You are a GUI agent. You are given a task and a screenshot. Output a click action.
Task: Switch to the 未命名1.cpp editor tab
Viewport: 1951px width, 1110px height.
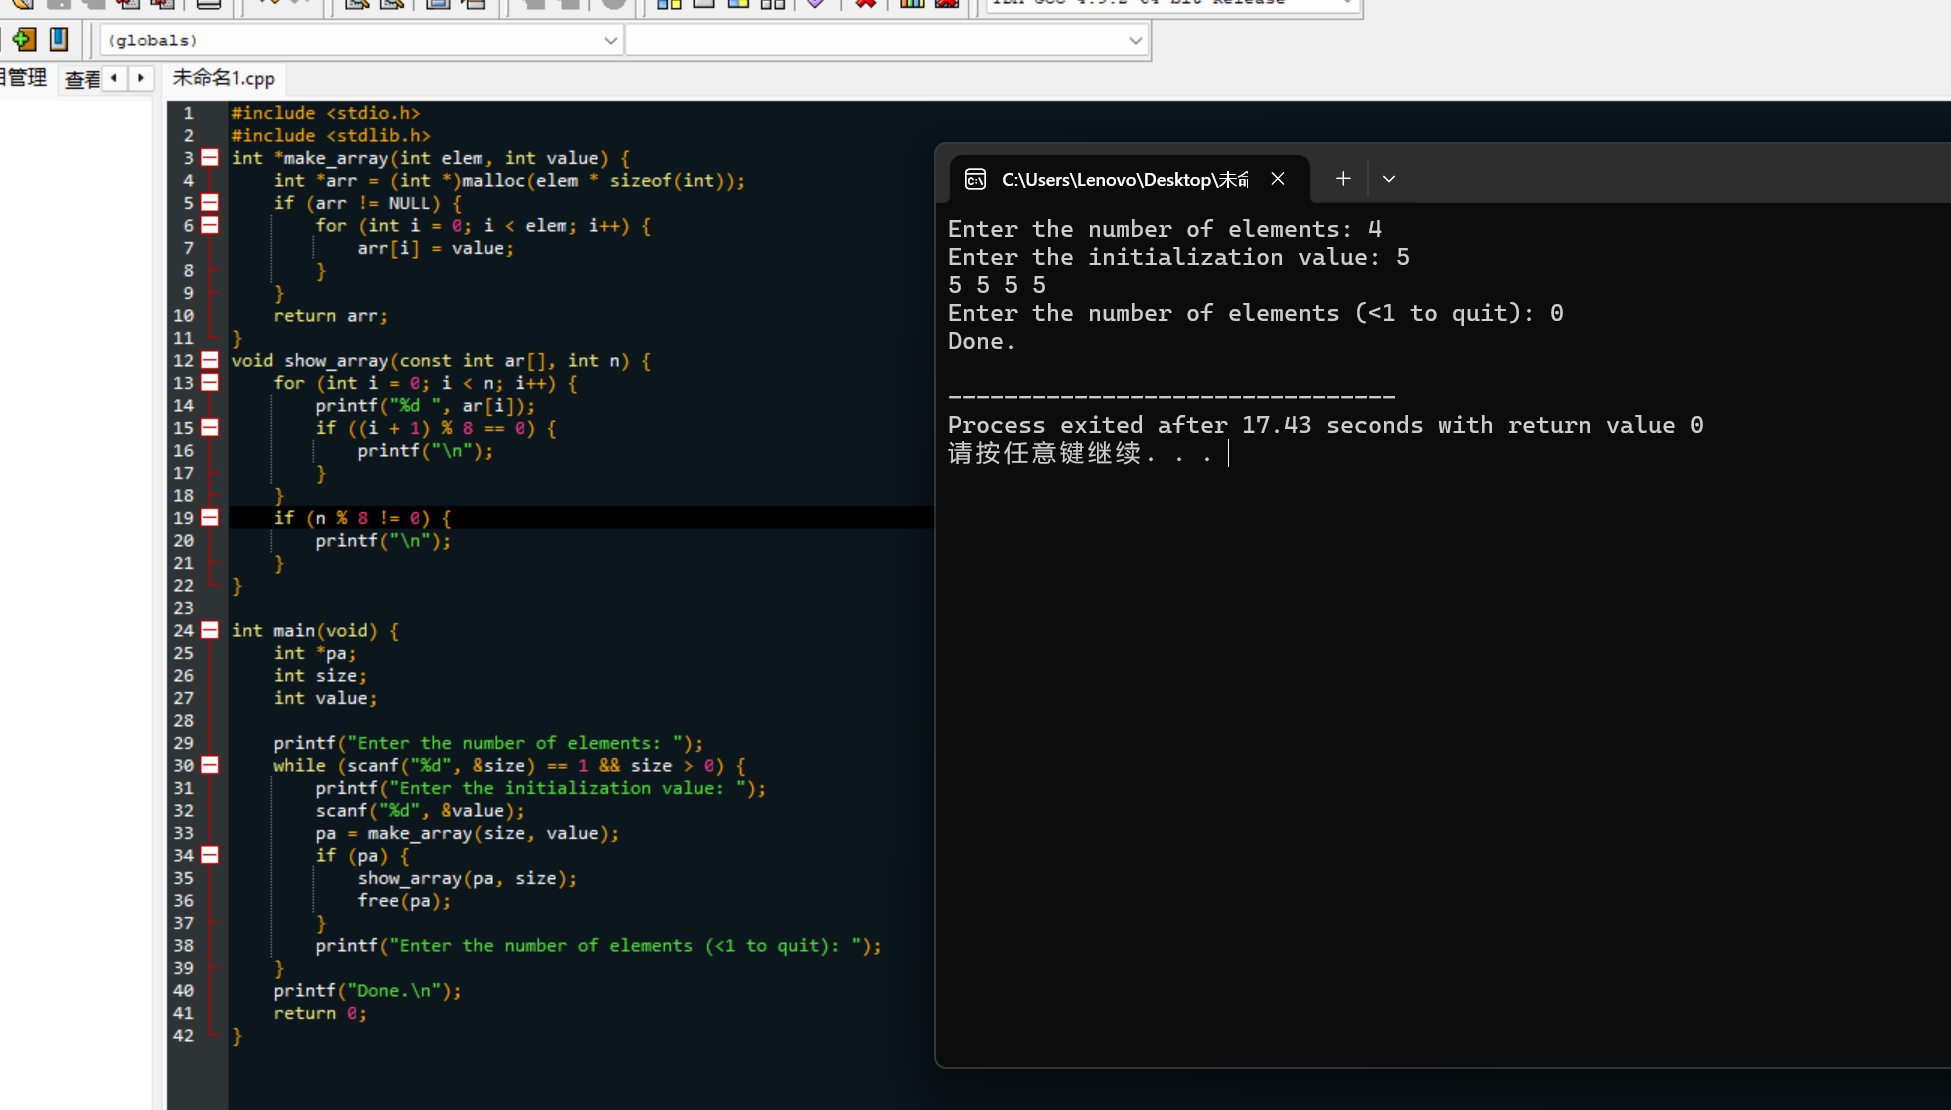coord(223,78)
